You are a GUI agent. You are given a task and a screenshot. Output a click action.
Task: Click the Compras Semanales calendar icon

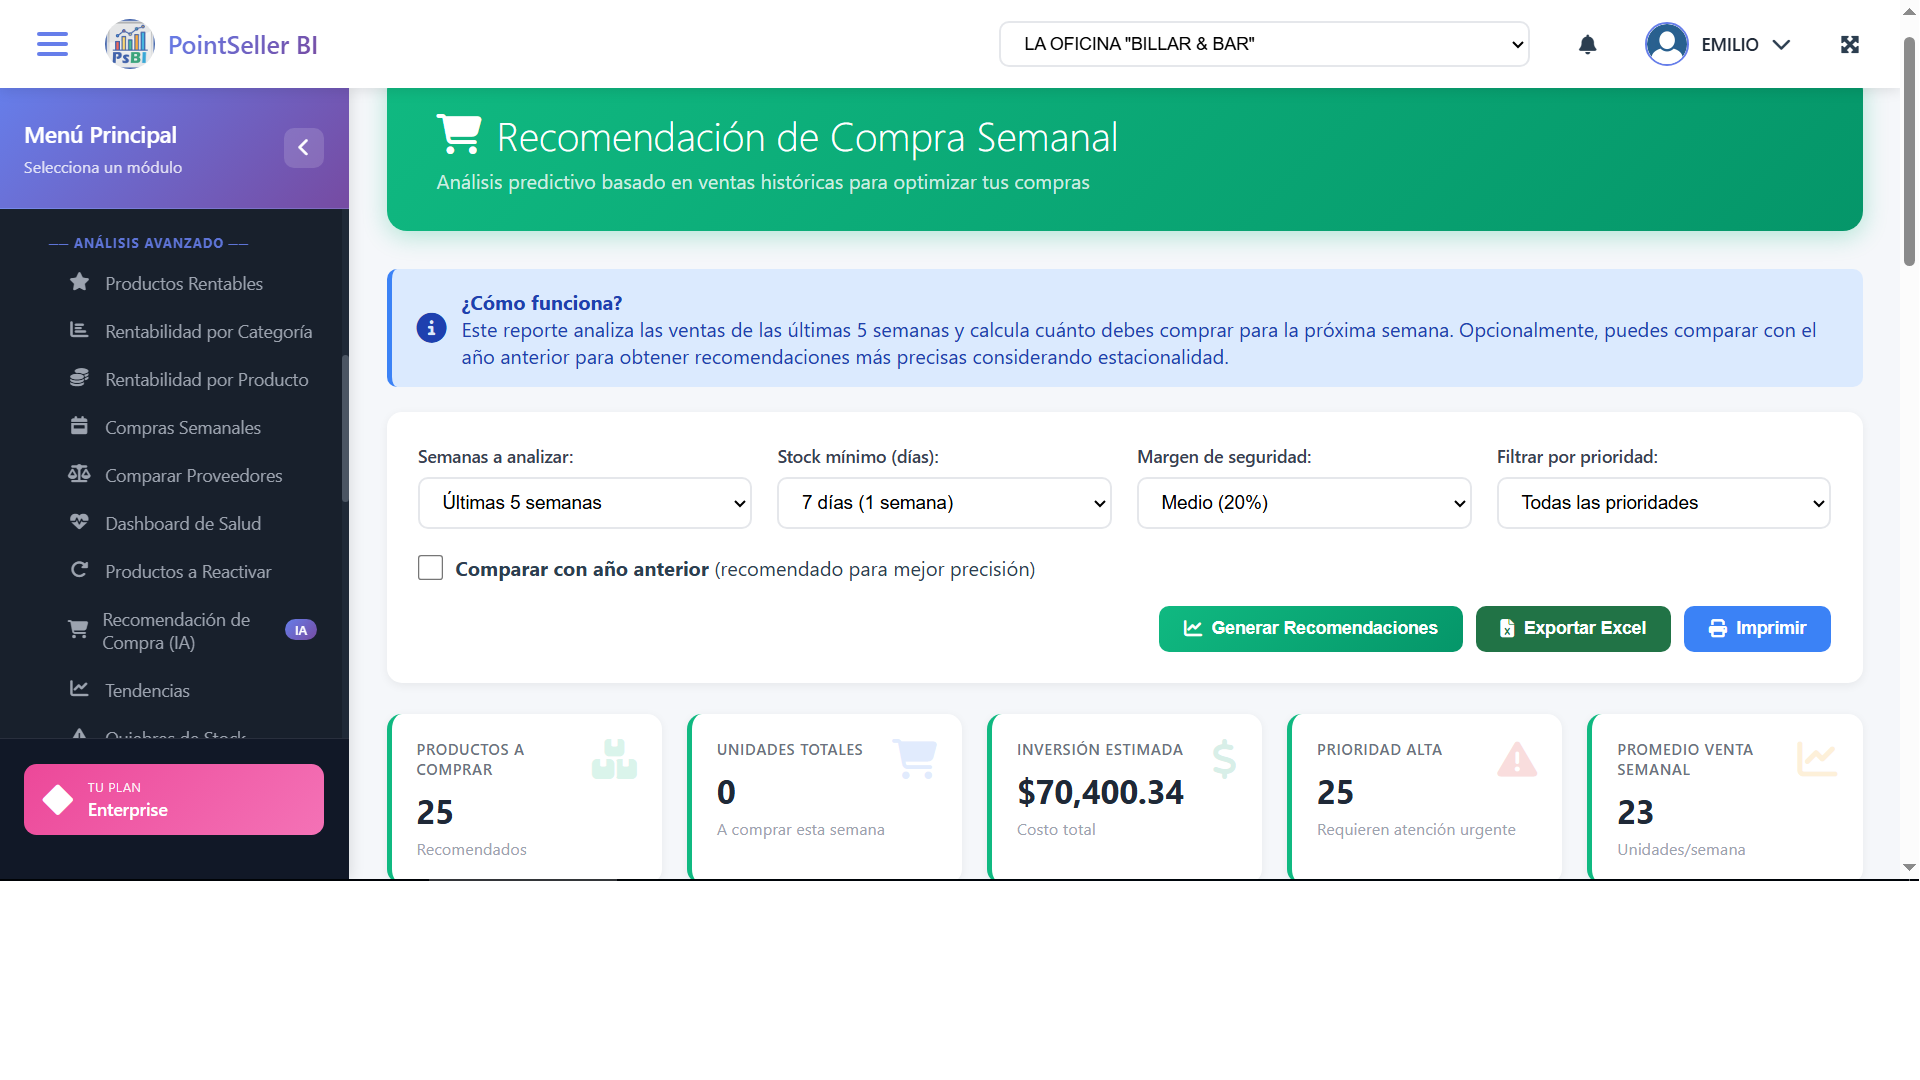tap(80, 427)
